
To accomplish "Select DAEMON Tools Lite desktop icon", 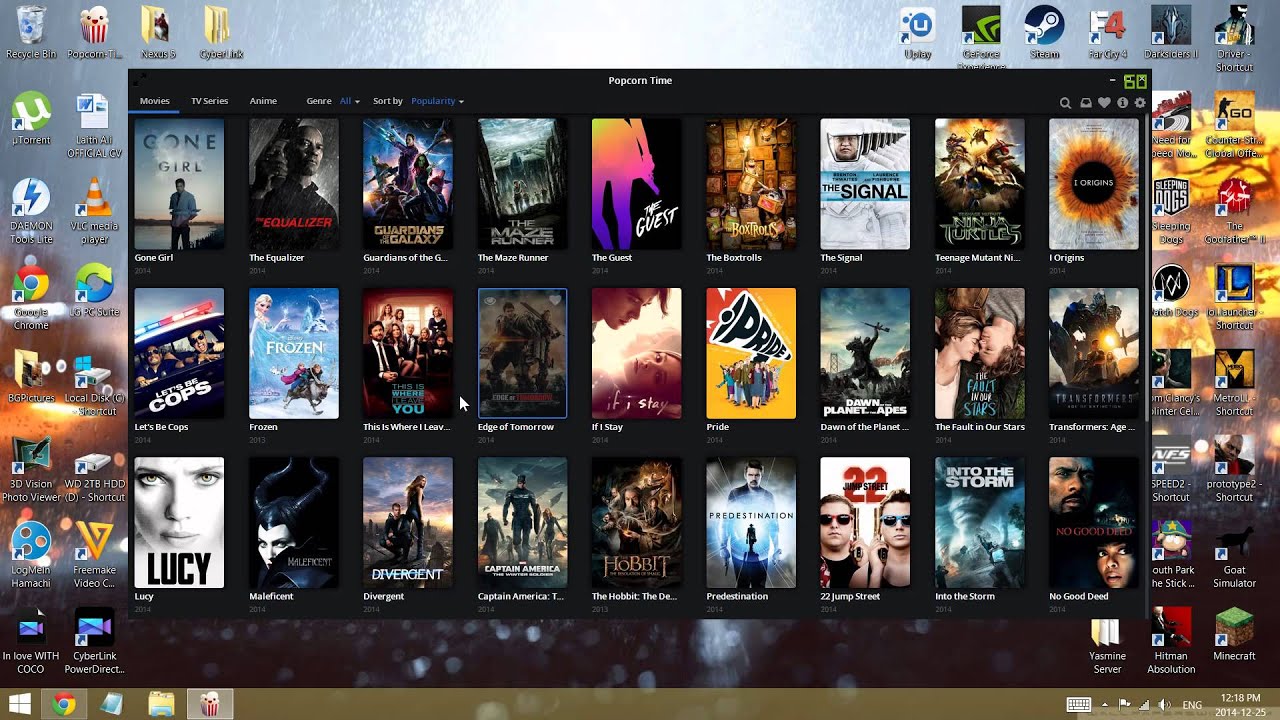I will pos(31,211).
